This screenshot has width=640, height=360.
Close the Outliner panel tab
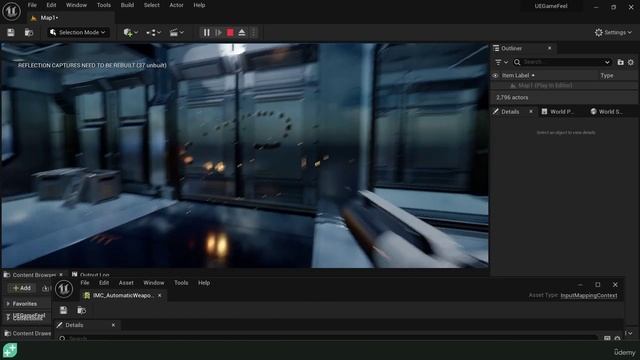[x=549, y=48]
